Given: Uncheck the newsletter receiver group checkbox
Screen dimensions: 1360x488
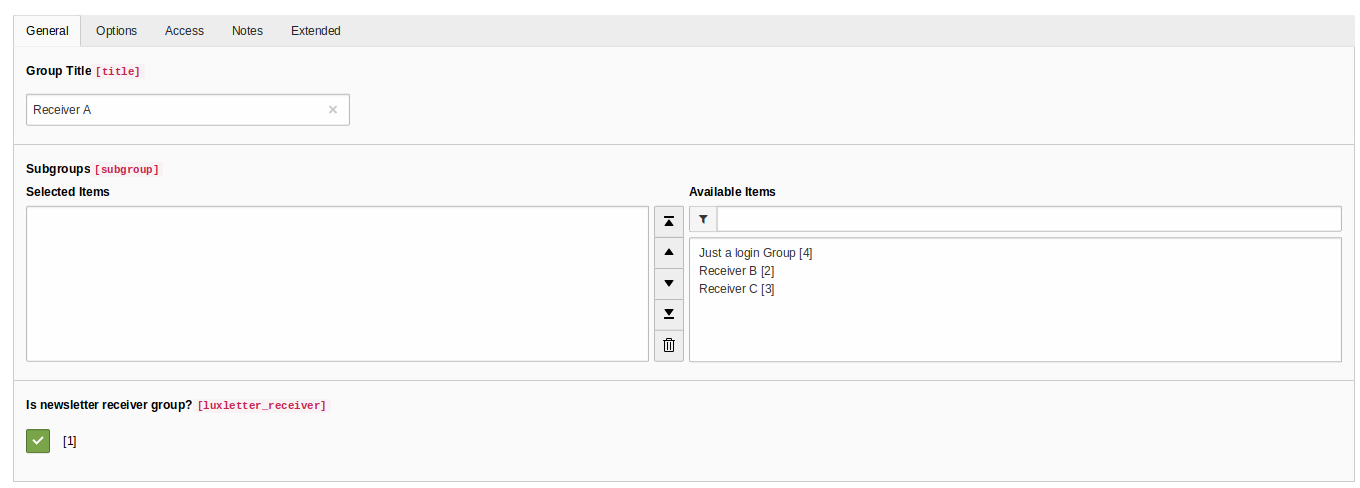Looking at the screenshot, I should pyautogui.click(x=38, y=440).
